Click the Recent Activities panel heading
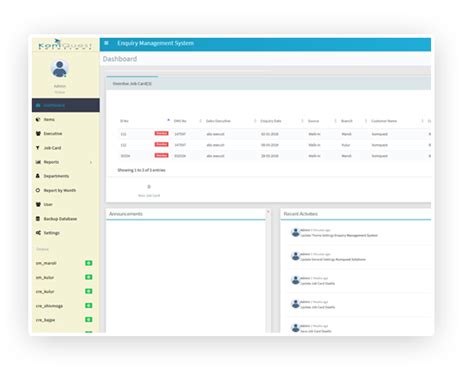474x367 pixels. (301, 214)
